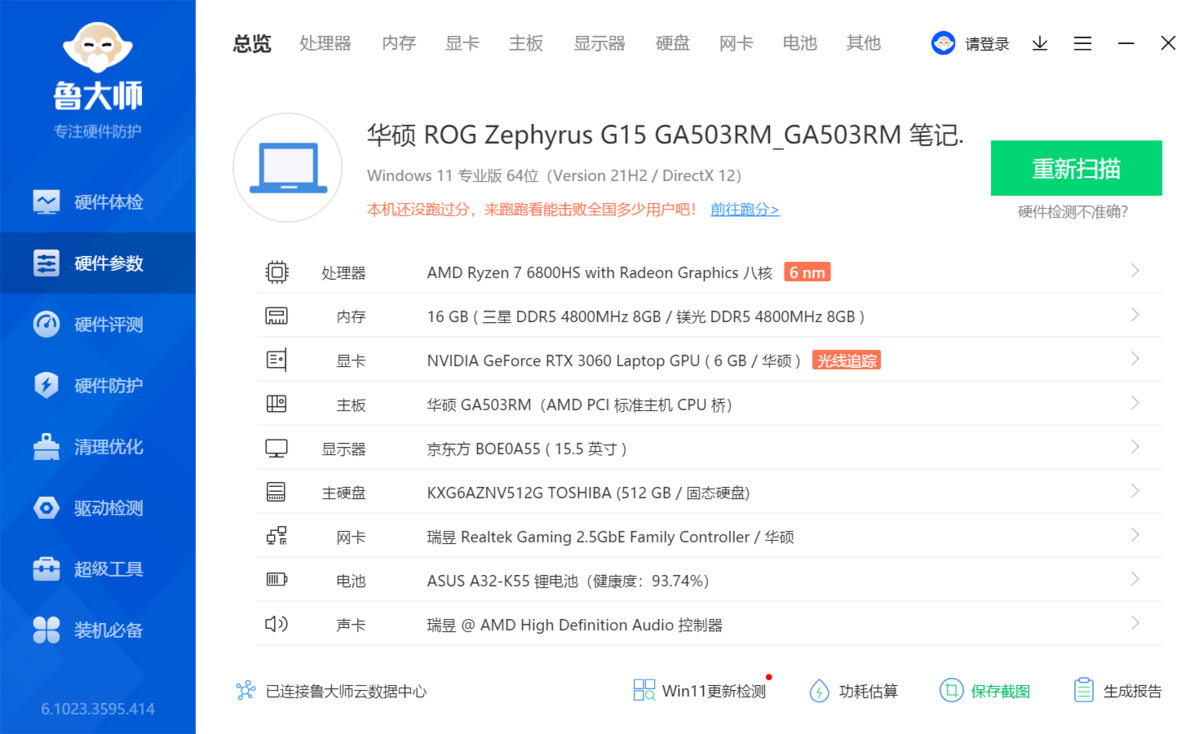Expand the 声卡 row chevron

[x=1135, y=623]
